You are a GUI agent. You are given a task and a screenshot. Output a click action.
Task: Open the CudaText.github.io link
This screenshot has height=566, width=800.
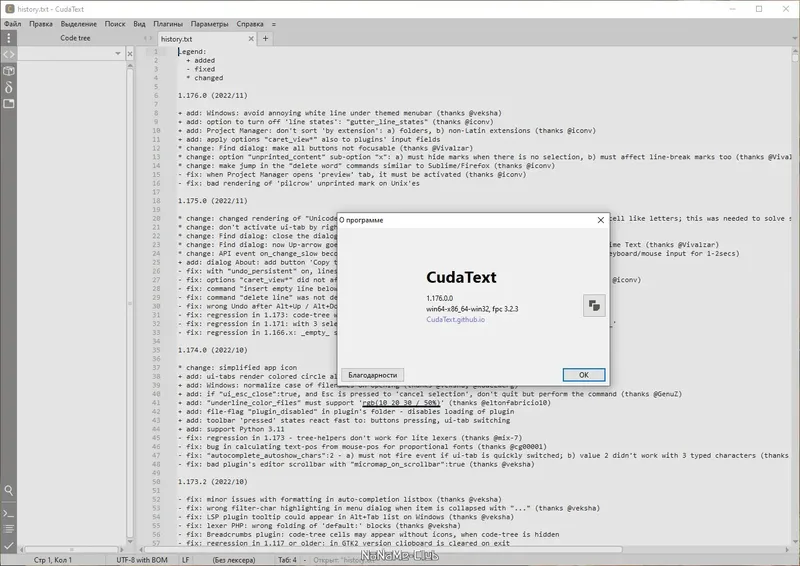coord(456,319)
